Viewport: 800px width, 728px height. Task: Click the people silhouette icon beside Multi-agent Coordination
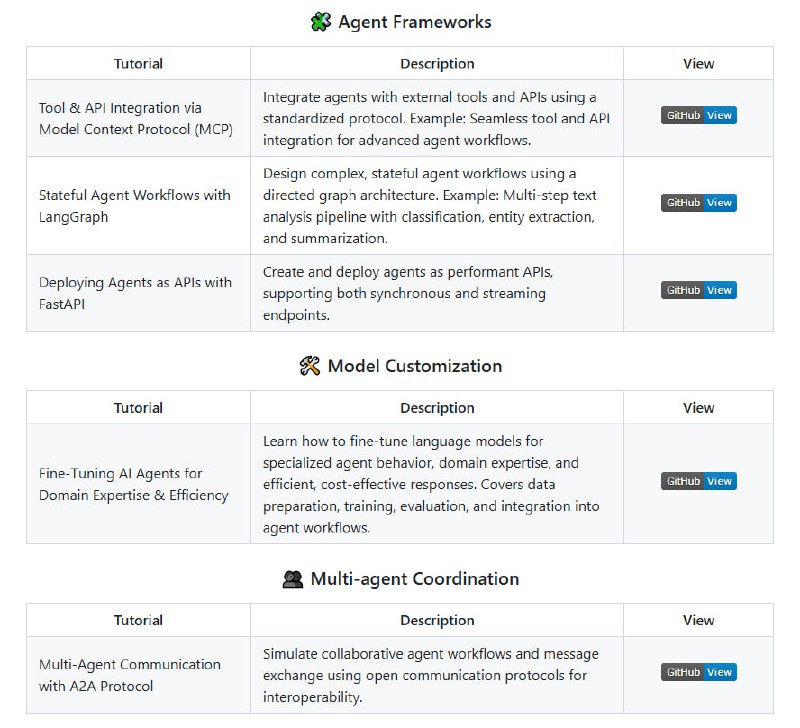coord(293,579)
